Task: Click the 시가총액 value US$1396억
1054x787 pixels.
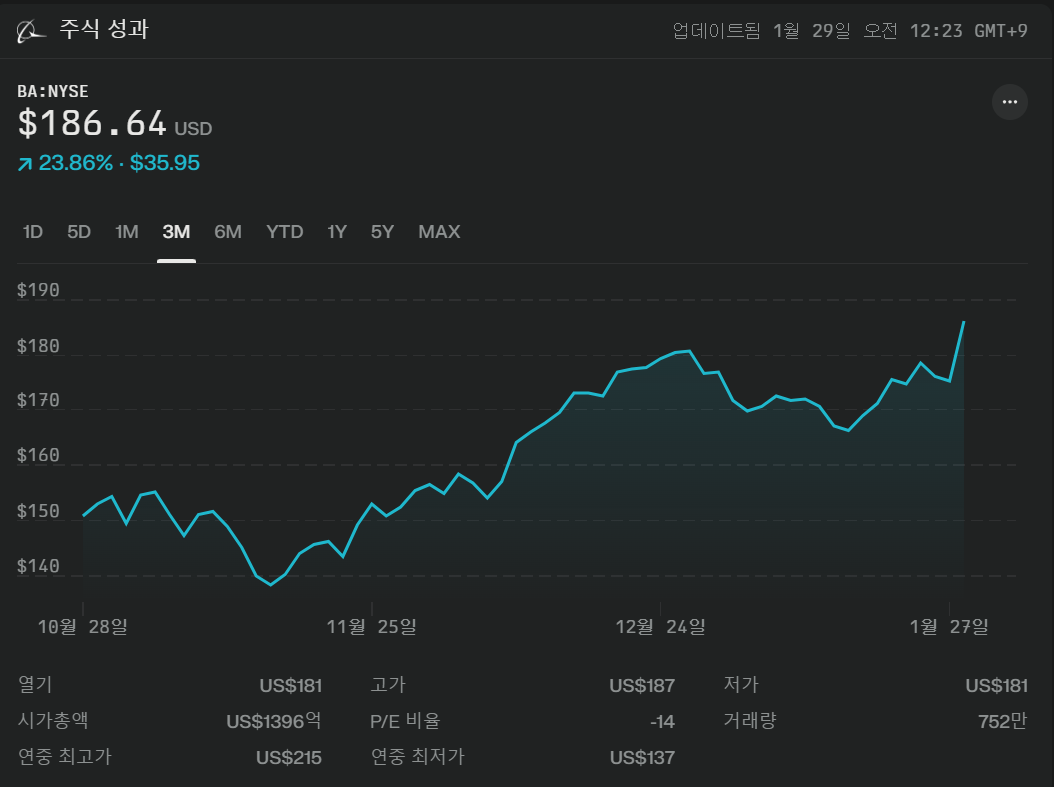Action: (274, 721)
